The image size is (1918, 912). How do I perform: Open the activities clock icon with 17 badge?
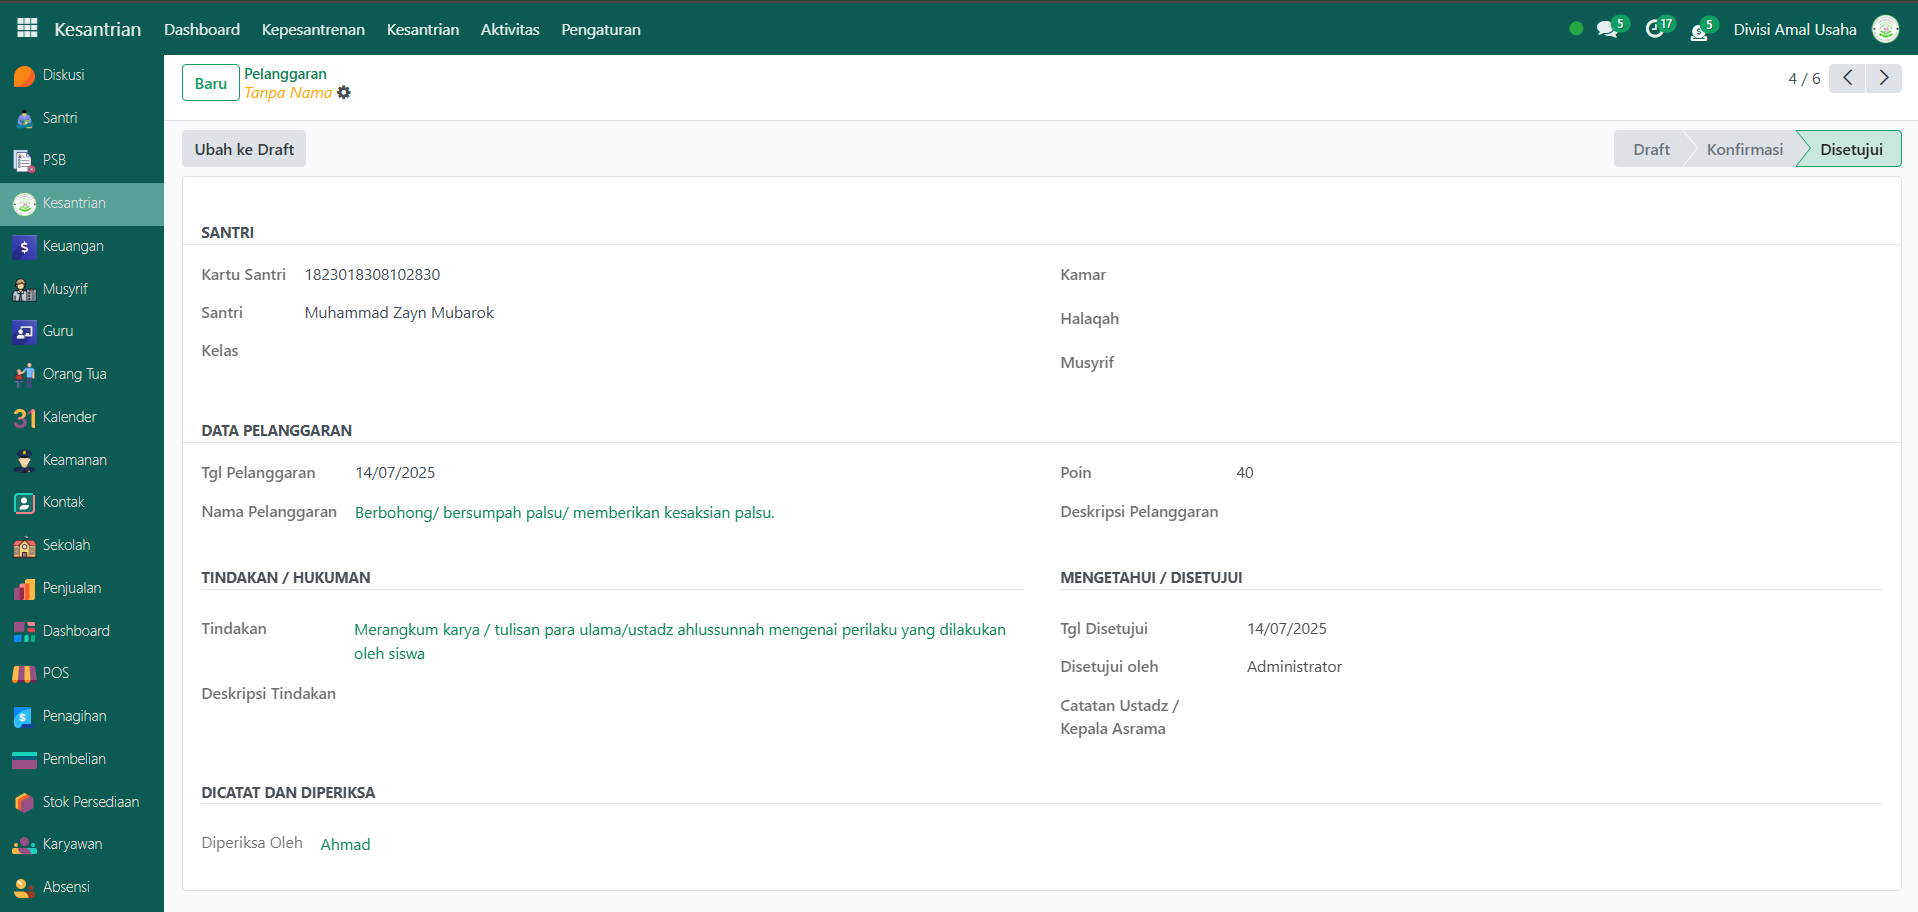click(1655, 29)
